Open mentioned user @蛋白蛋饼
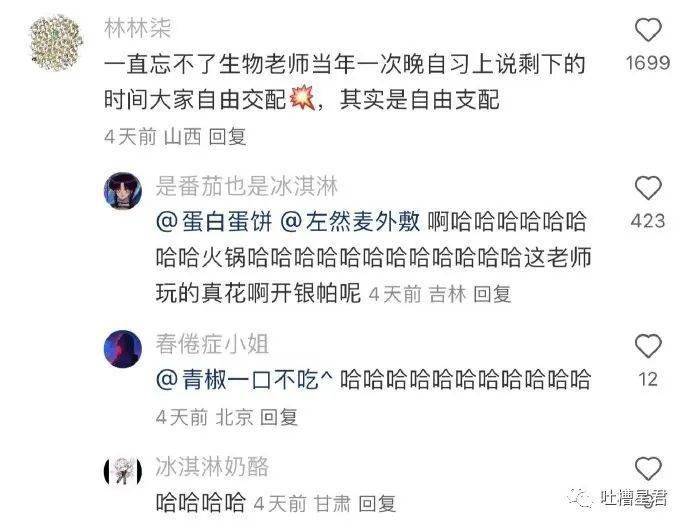 coord(215,221)
